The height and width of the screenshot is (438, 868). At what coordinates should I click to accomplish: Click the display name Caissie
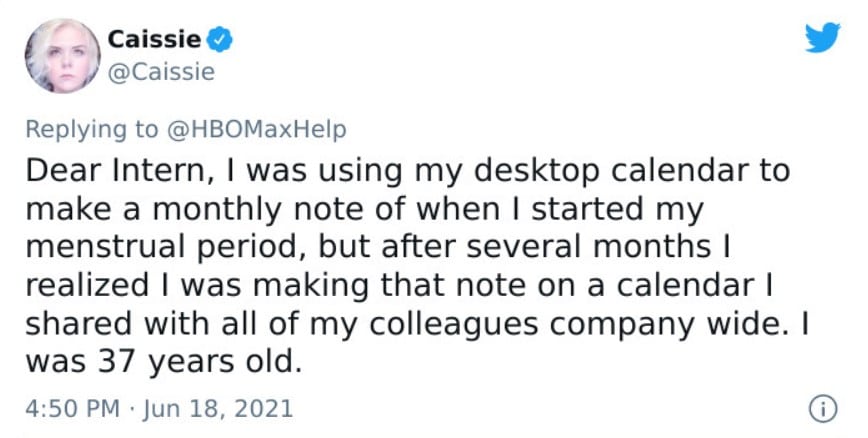pos(154,40)
